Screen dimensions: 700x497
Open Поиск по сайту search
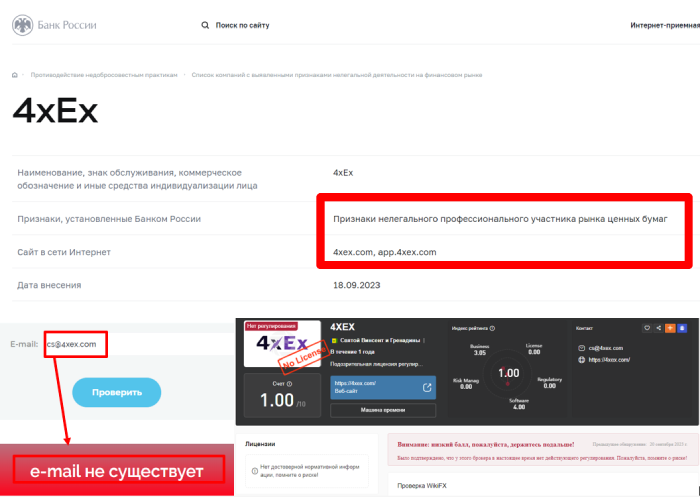click(x=242, y=25)
